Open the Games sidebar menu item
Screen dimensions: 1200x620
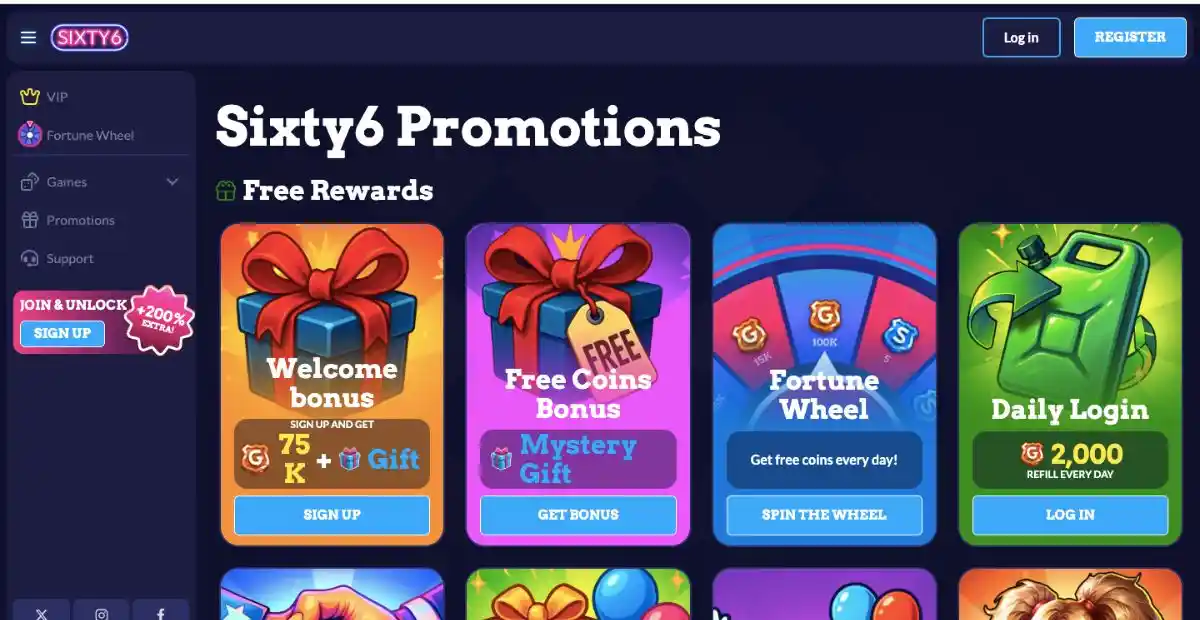click(x=100, y=182)
